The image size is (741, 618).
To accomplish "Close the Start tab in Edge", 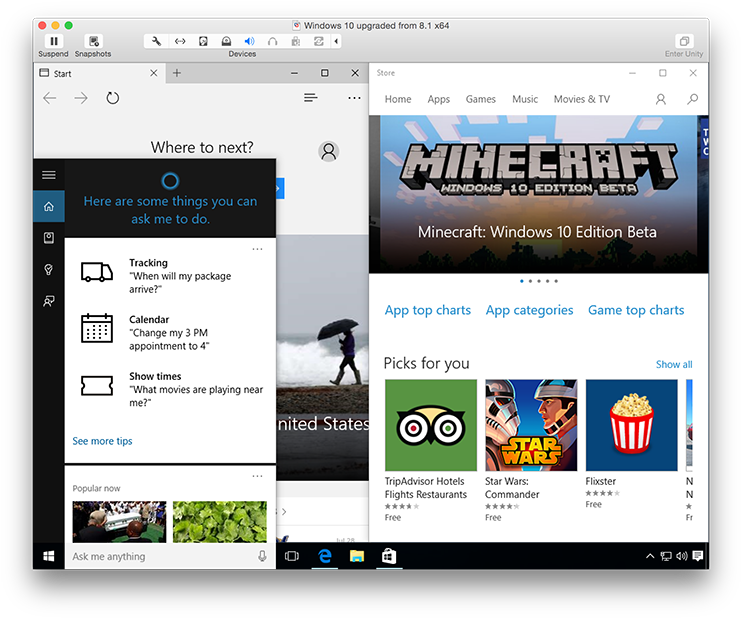I will pyautogui.click(x=154, y=73).
